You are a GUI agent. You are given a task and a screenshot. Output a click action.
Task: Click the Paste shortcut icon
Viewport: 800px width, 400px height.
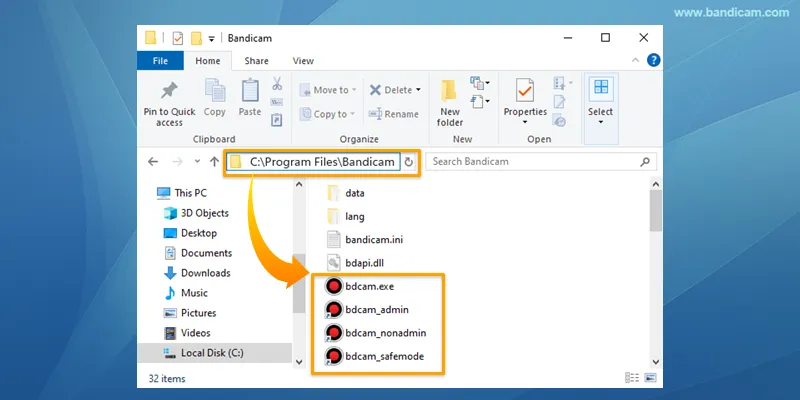(277, 120)
